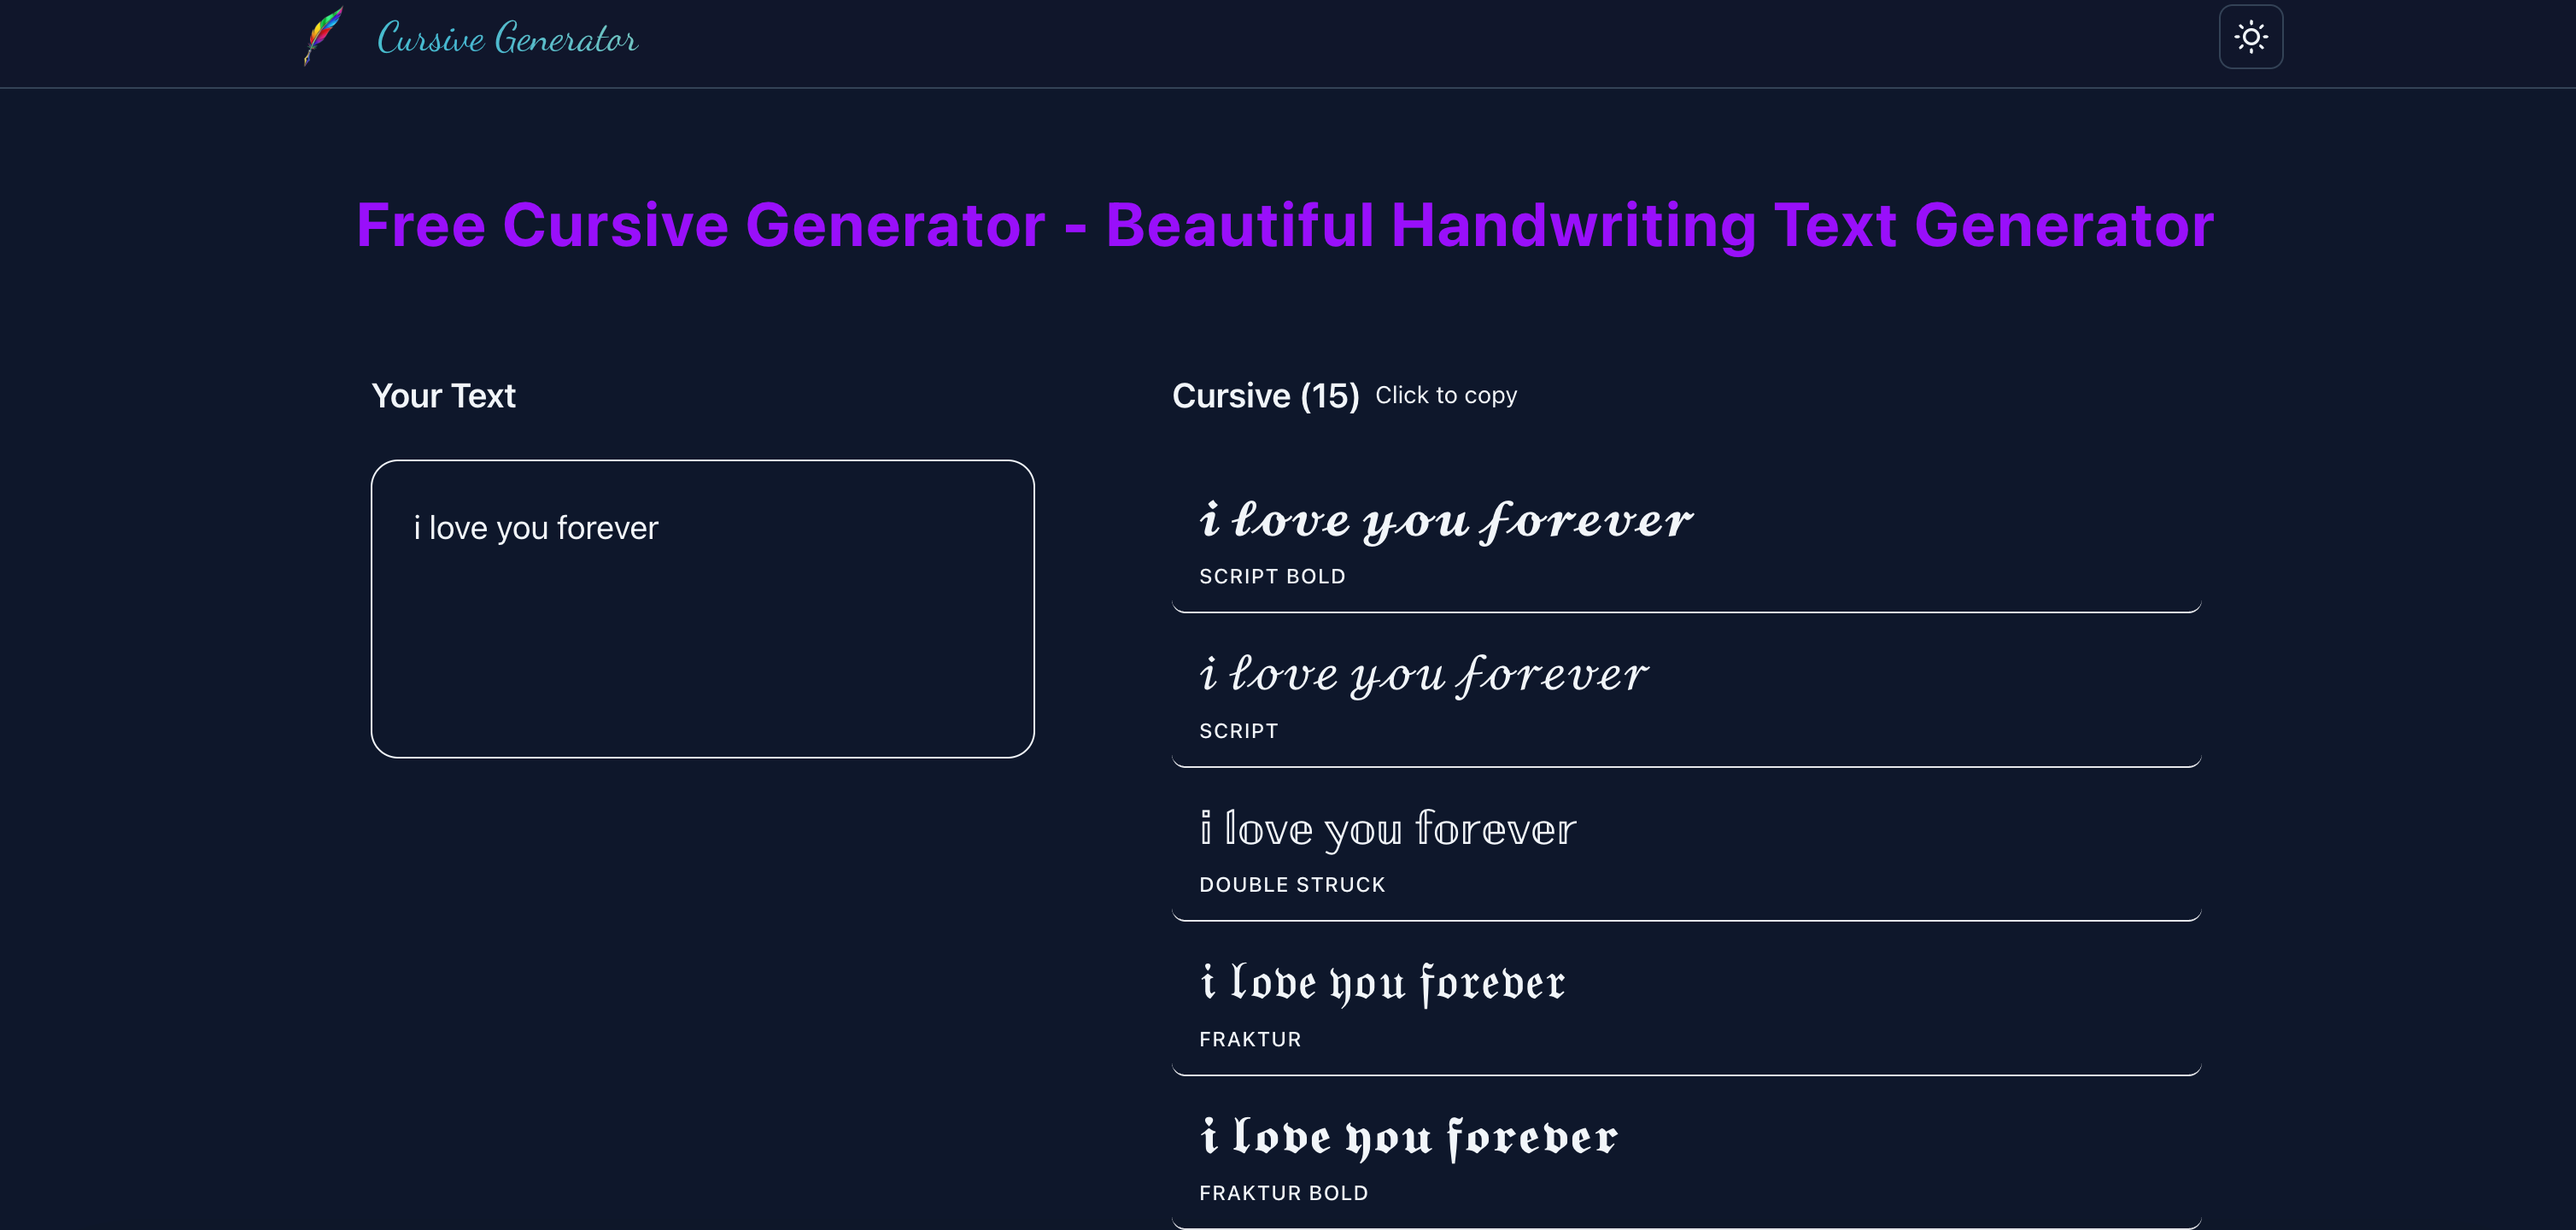Viewport: 2576px width, 1230px height.
Task: Click the Cursive (15) heading
Action: pos(1267,396)
